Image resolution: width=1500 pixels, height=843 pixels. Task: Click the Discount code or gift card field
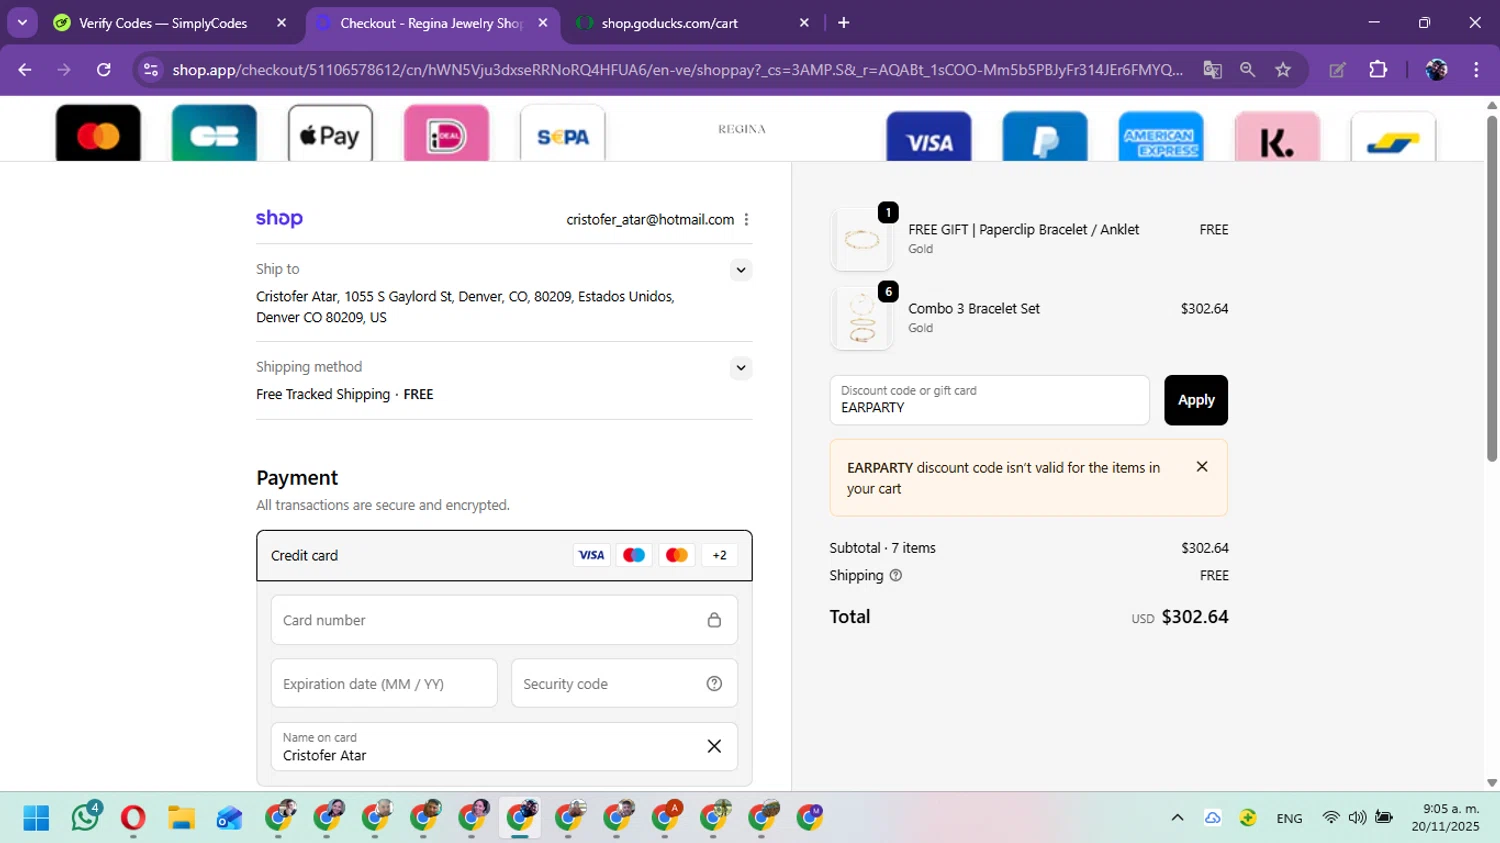(989, 400)
